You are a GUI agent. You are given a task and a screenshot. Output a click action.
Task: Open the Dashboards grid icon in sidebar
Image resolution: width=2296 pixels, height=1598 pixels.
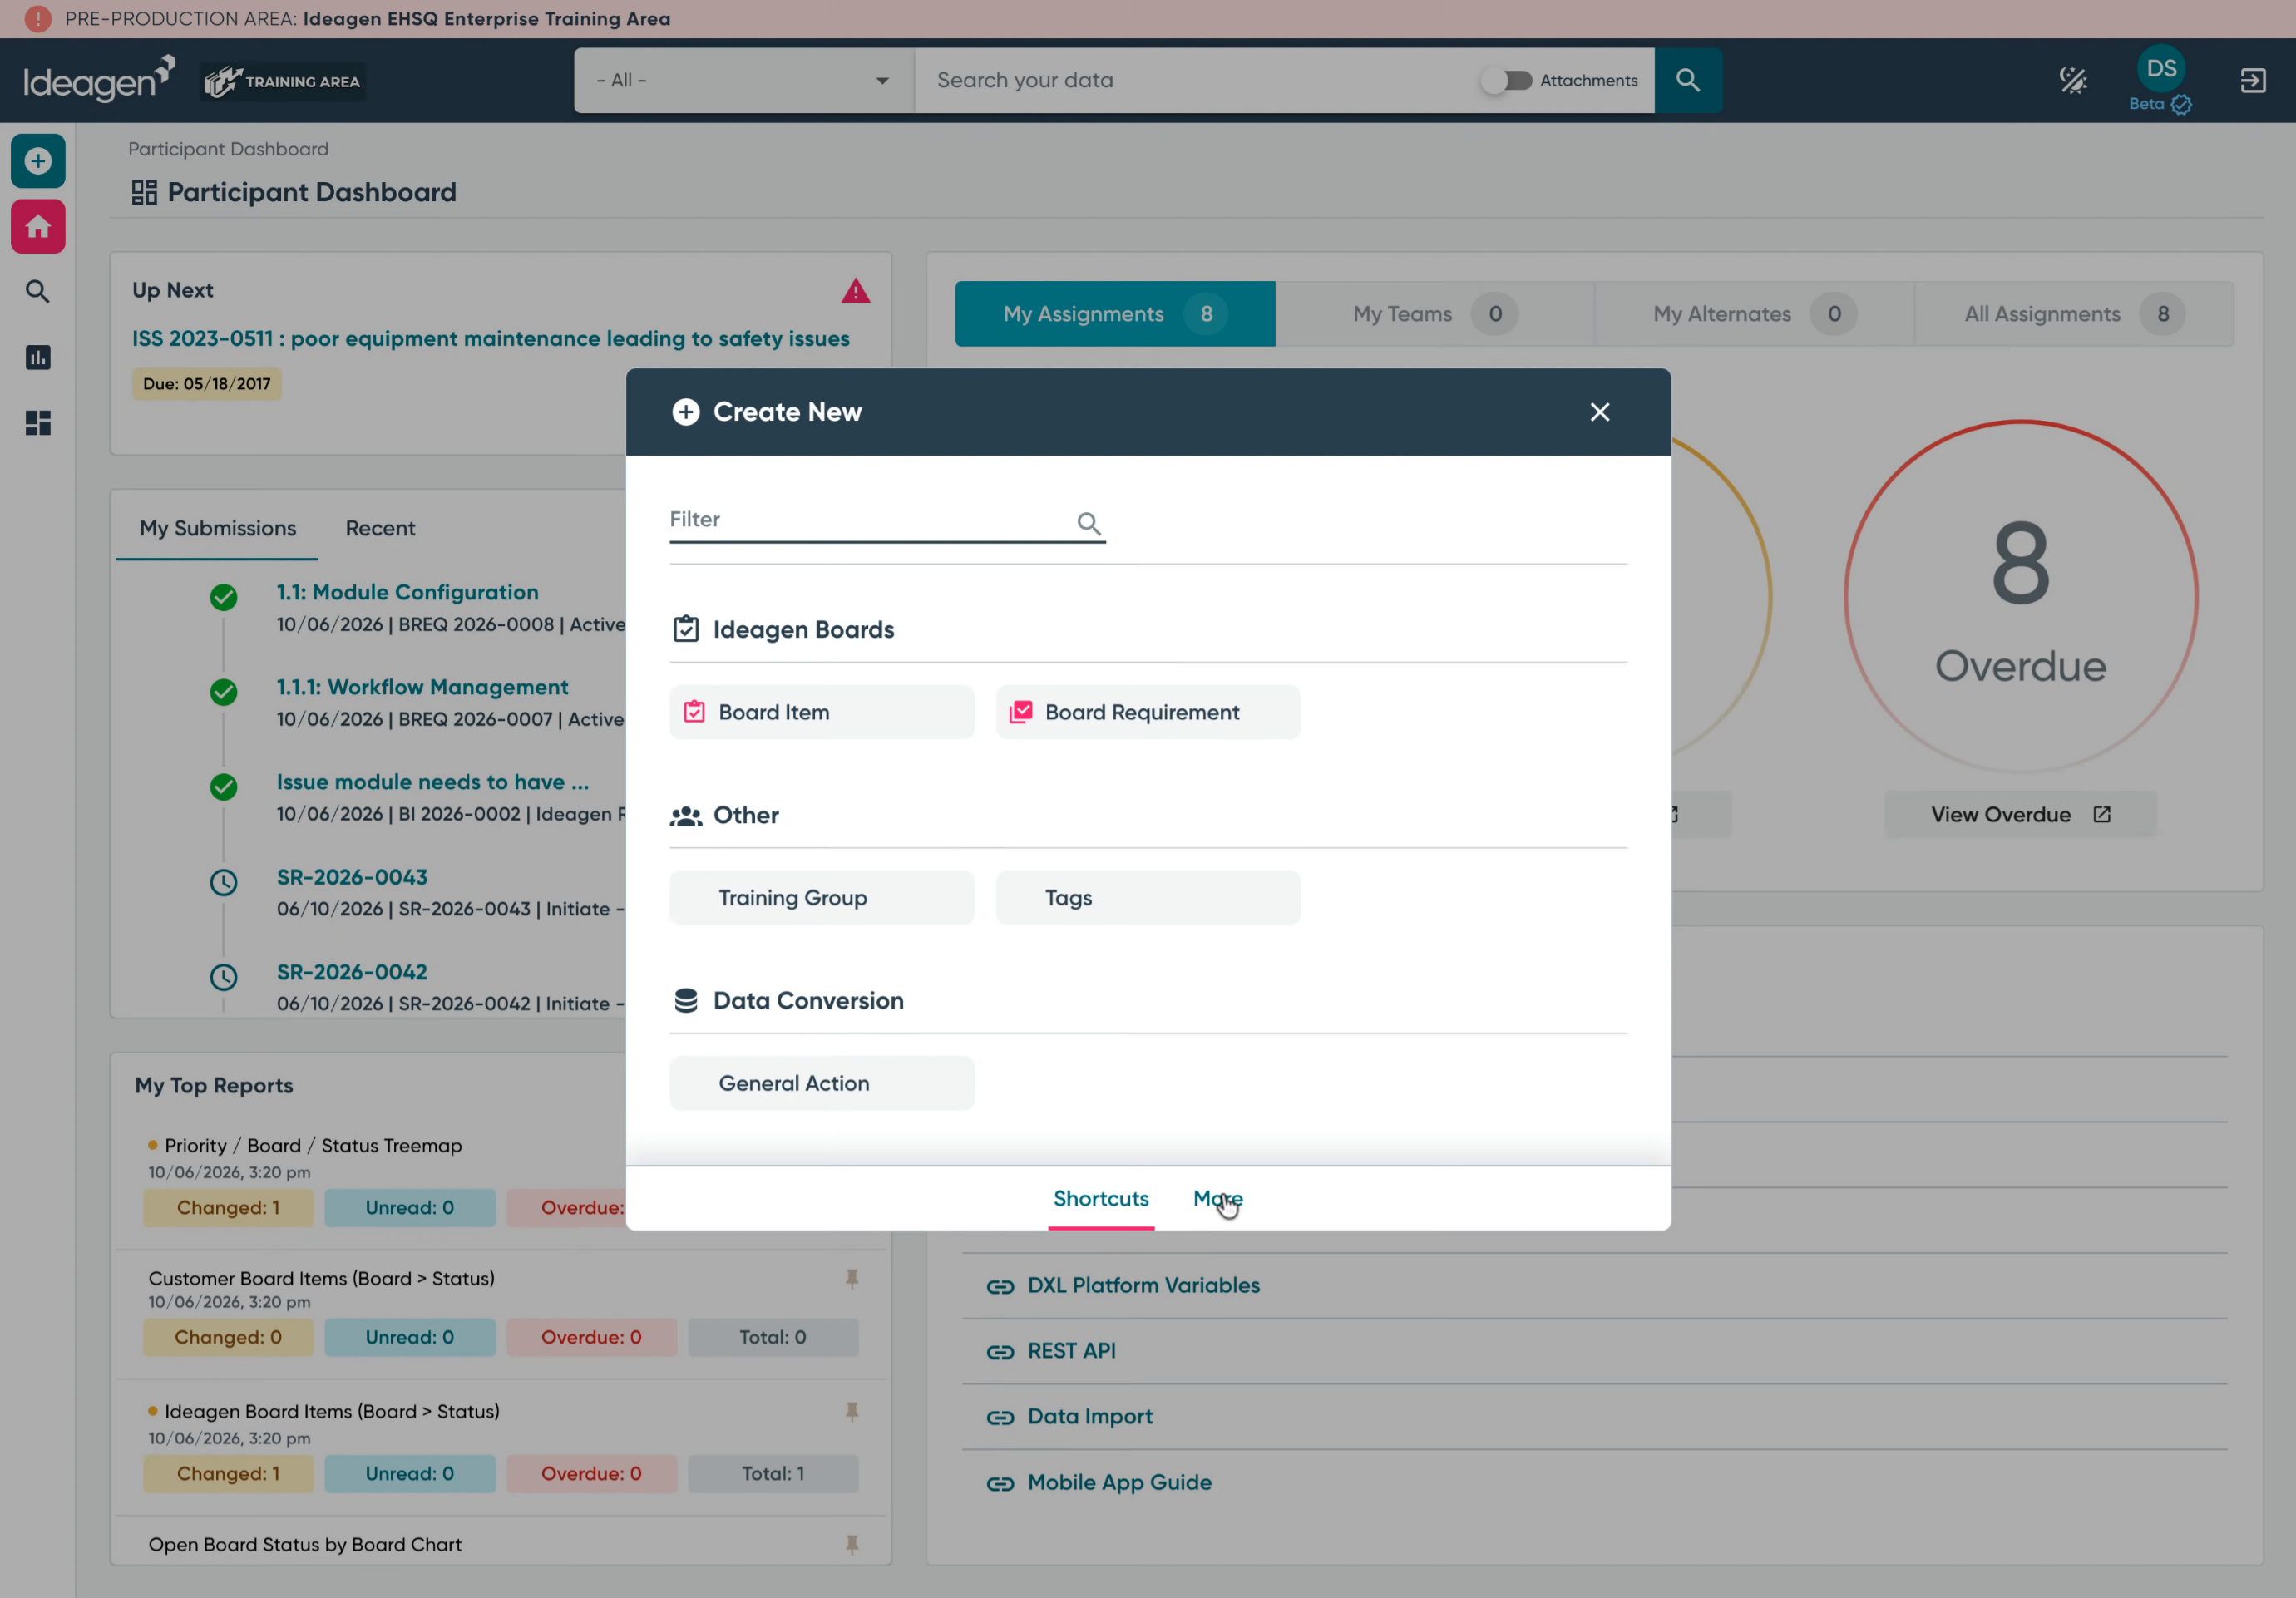pos(38,423)
